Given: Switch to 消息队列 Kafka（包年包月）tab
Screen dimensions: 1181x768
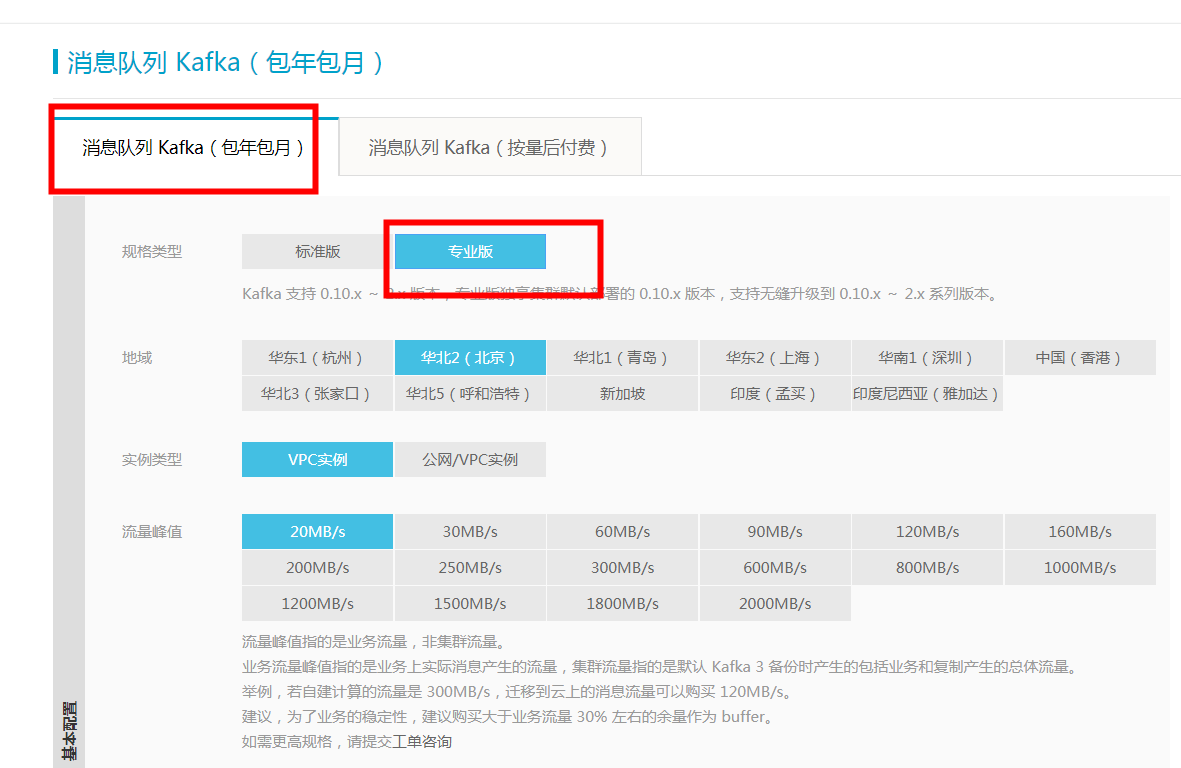Looking at the screenshot, I should [x=194, y=147].
